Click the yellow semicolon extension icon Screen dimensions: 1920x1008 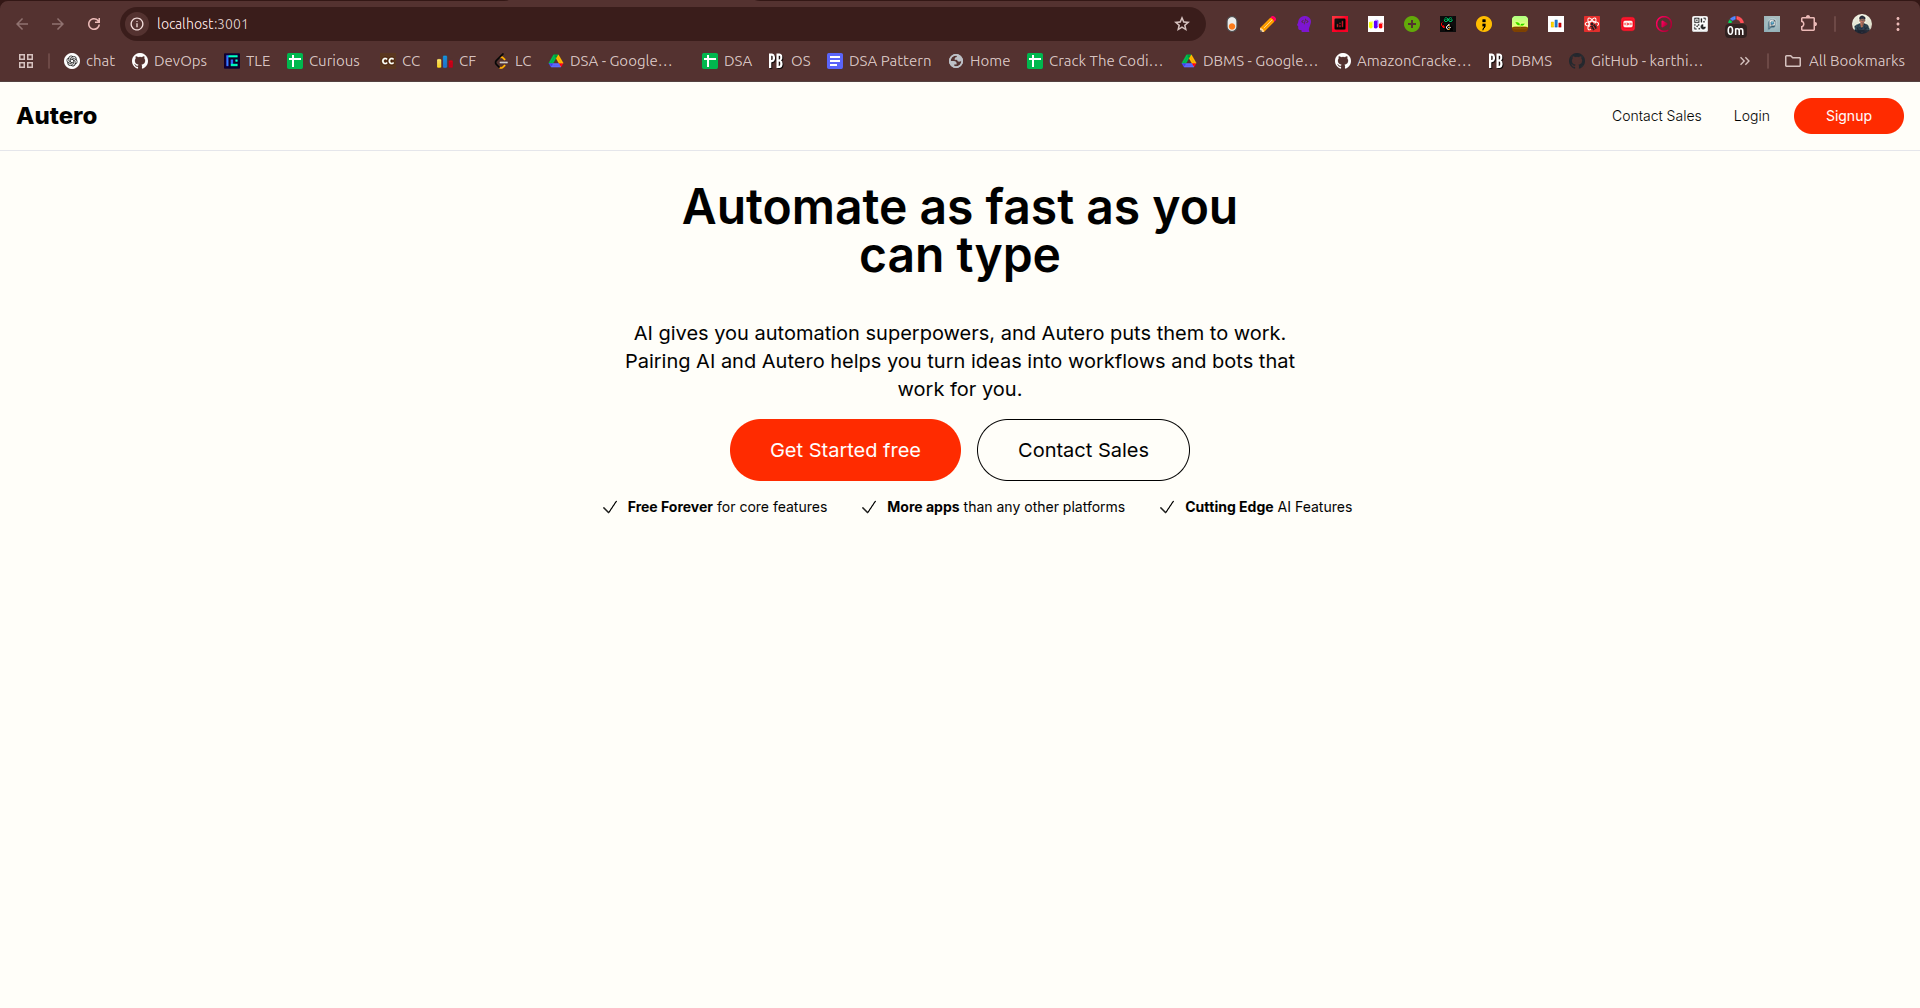(1484, 24)
